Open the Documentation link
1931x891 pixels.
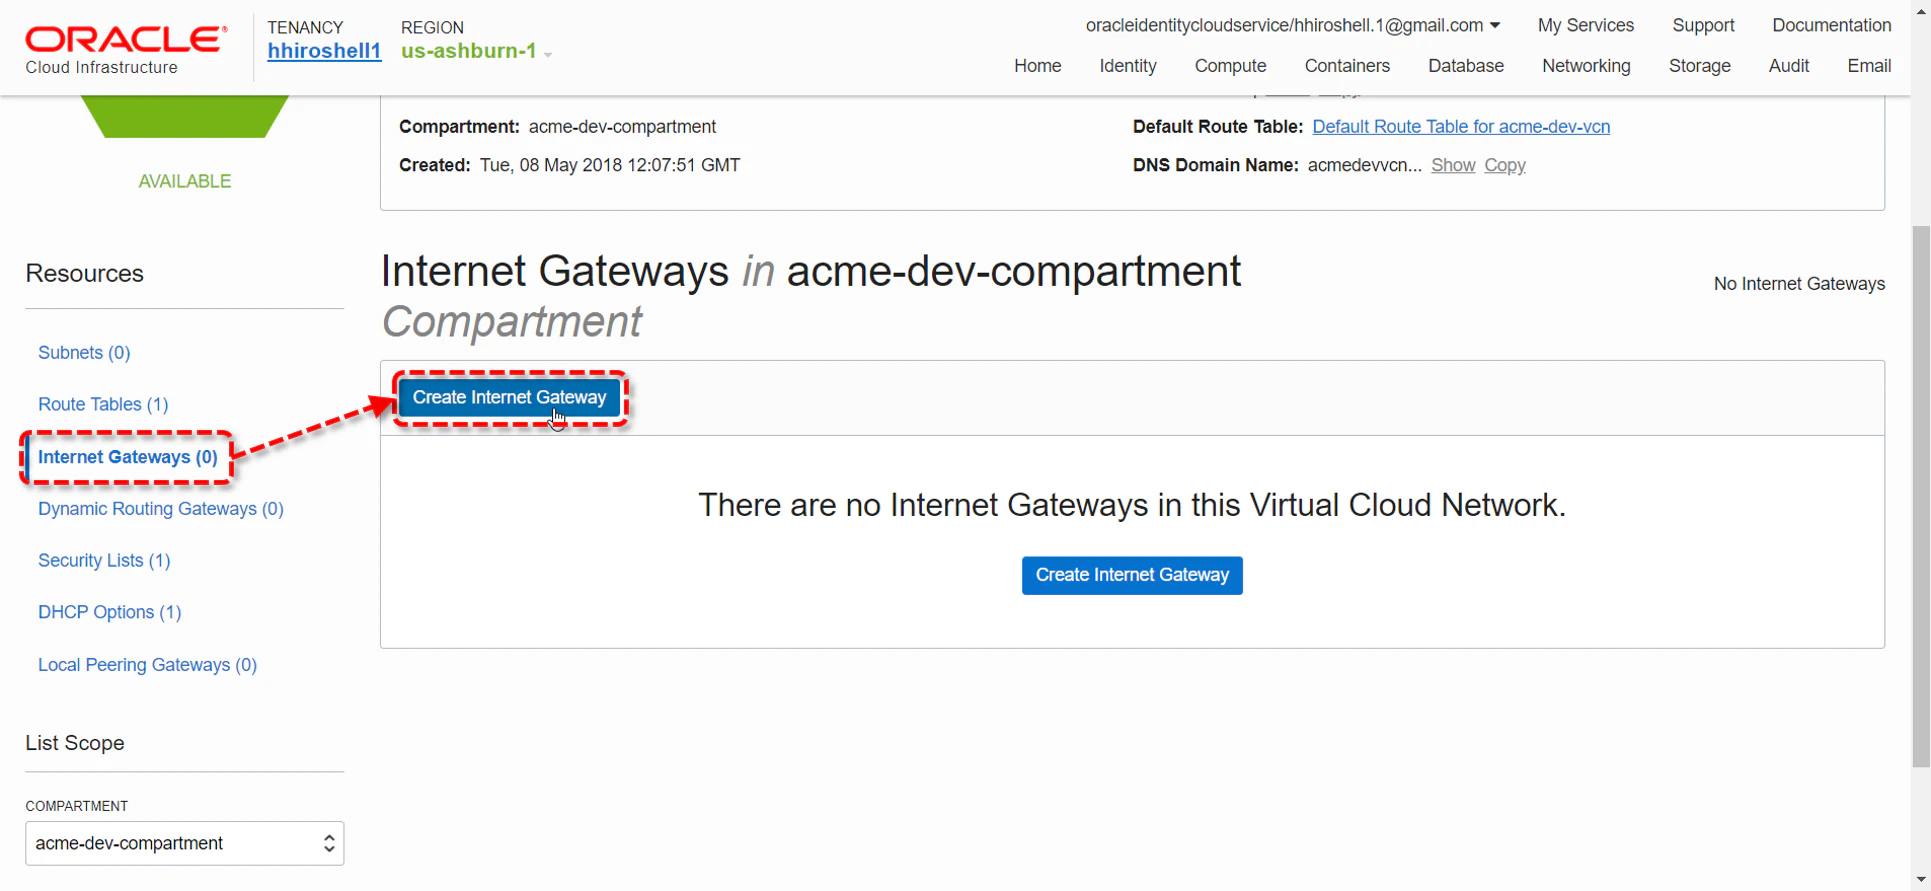pos(1831,25)
